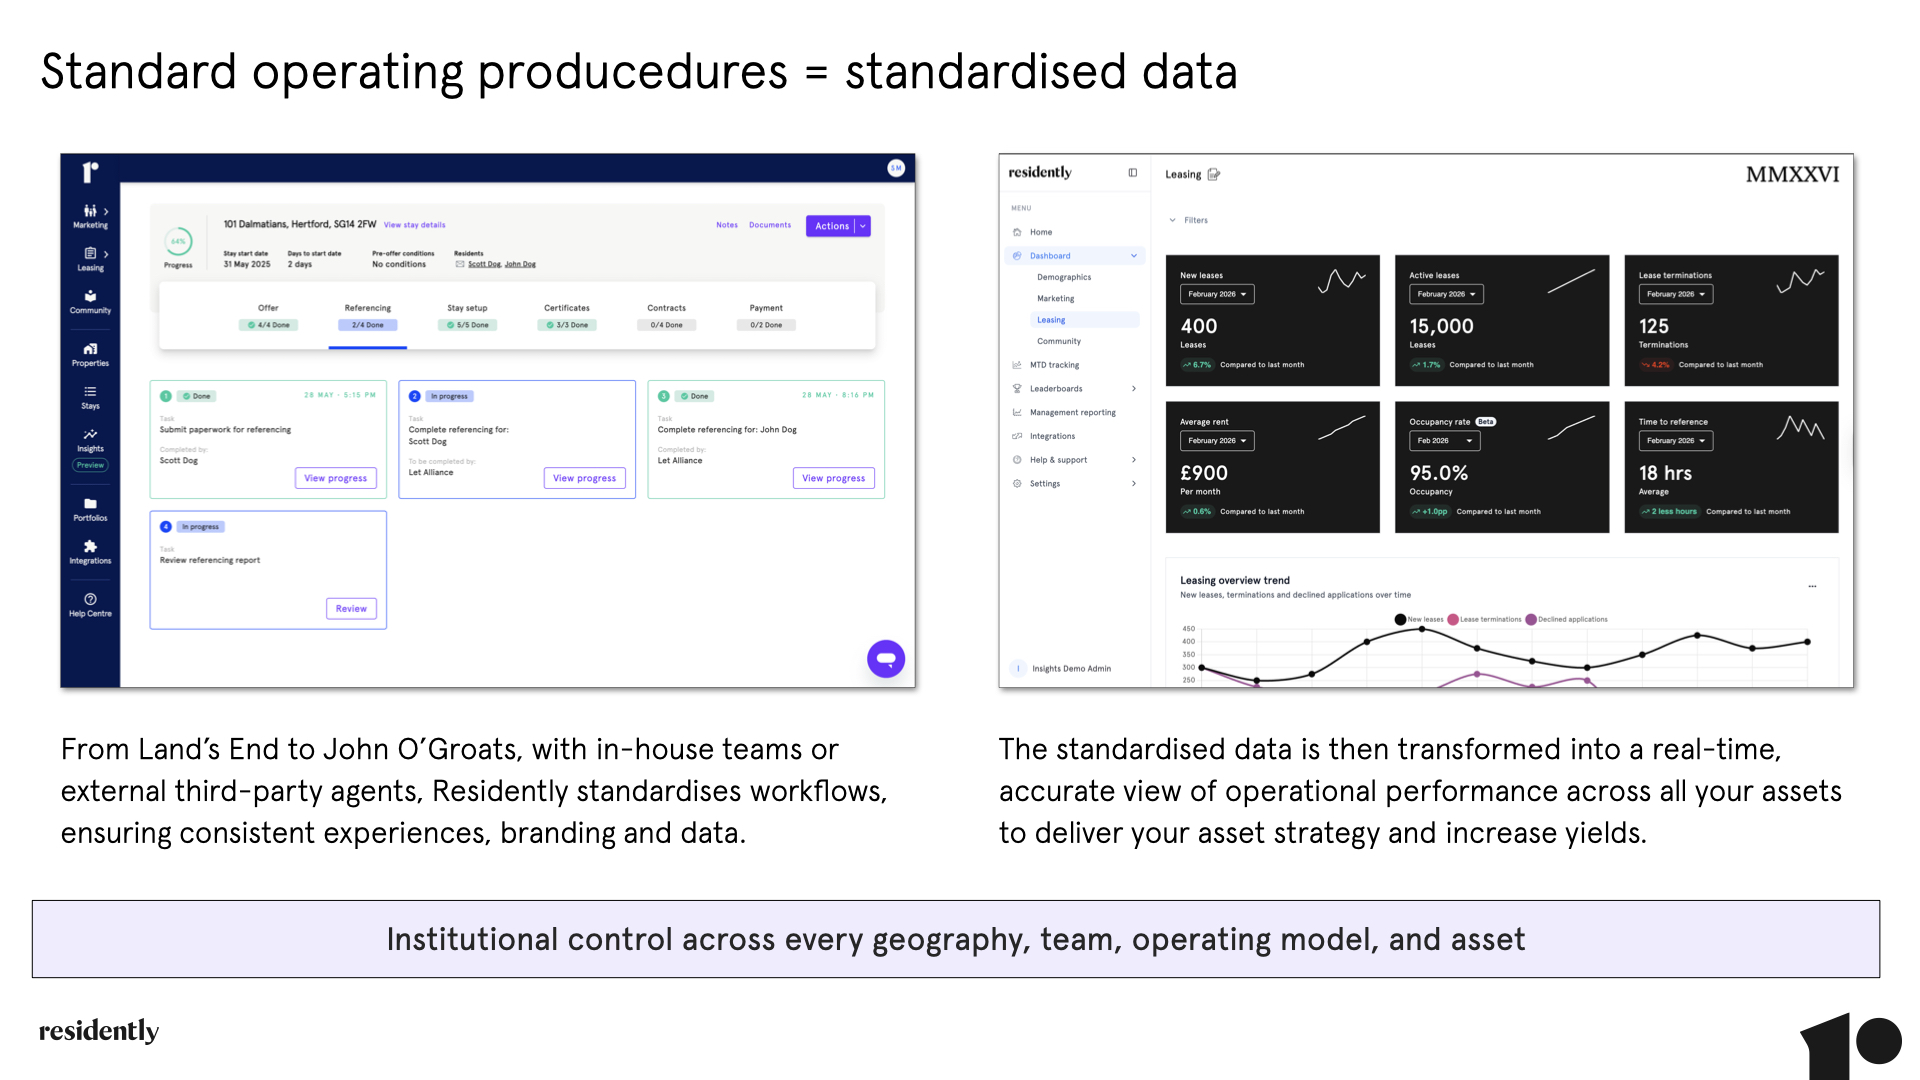Open the View stay details link
The width and height of the screenshot is (1920, 1080).
pyautogui.click(x=414, y=225)
